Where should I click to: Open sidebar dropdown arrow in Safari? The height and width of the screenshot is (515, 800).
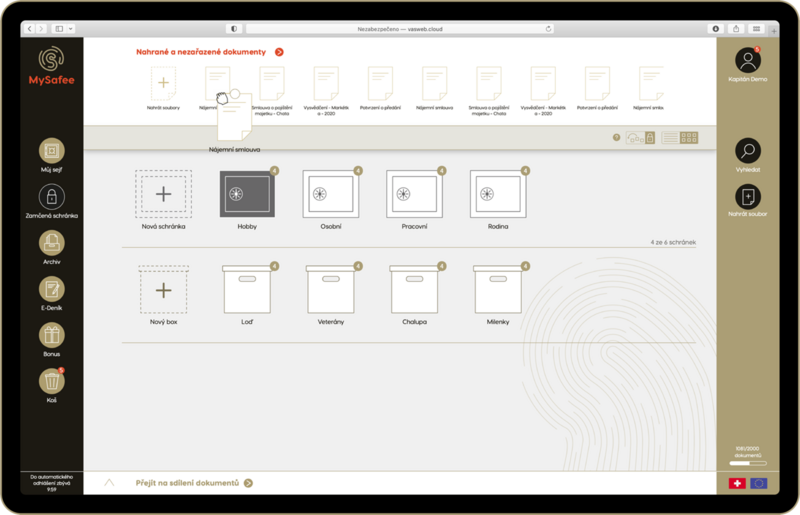(x=71, y=29)
